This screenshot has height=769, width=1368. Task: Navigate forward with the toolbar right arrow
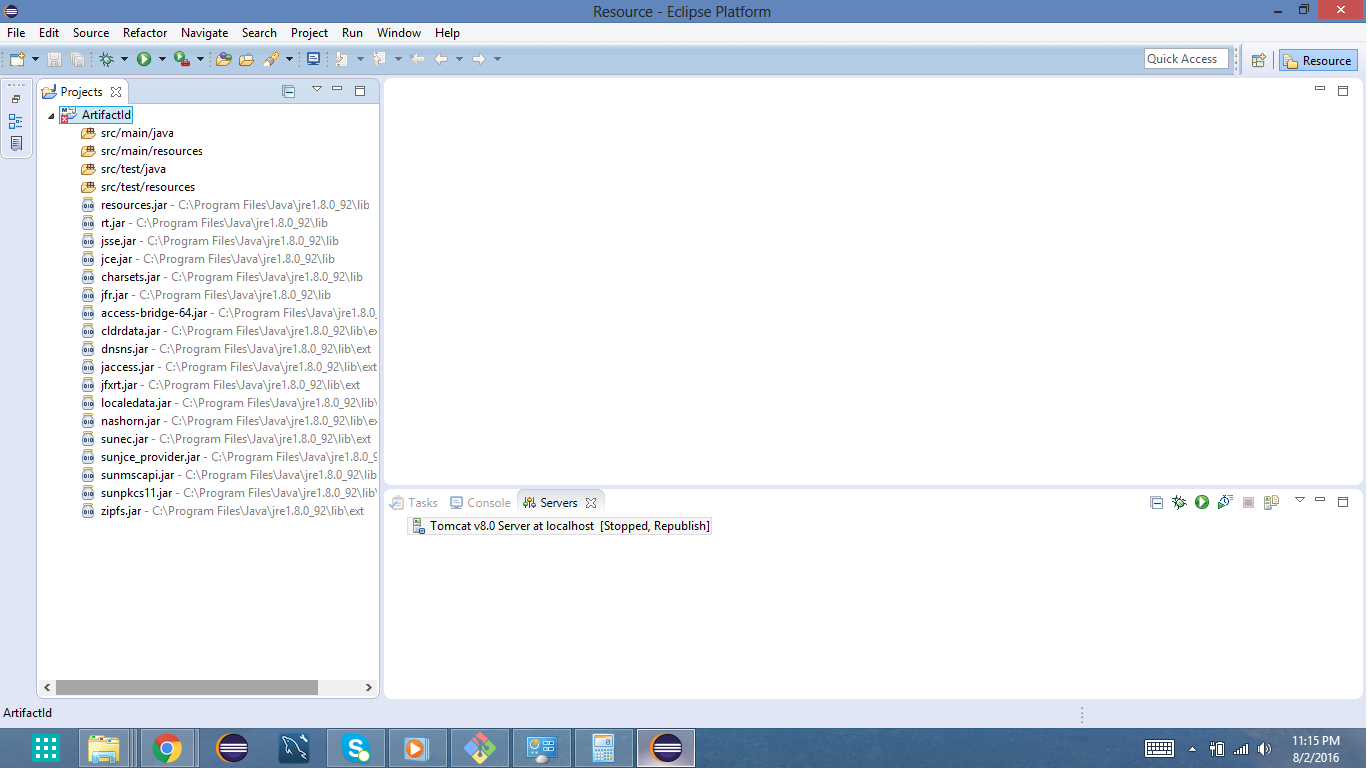(478, 59)
